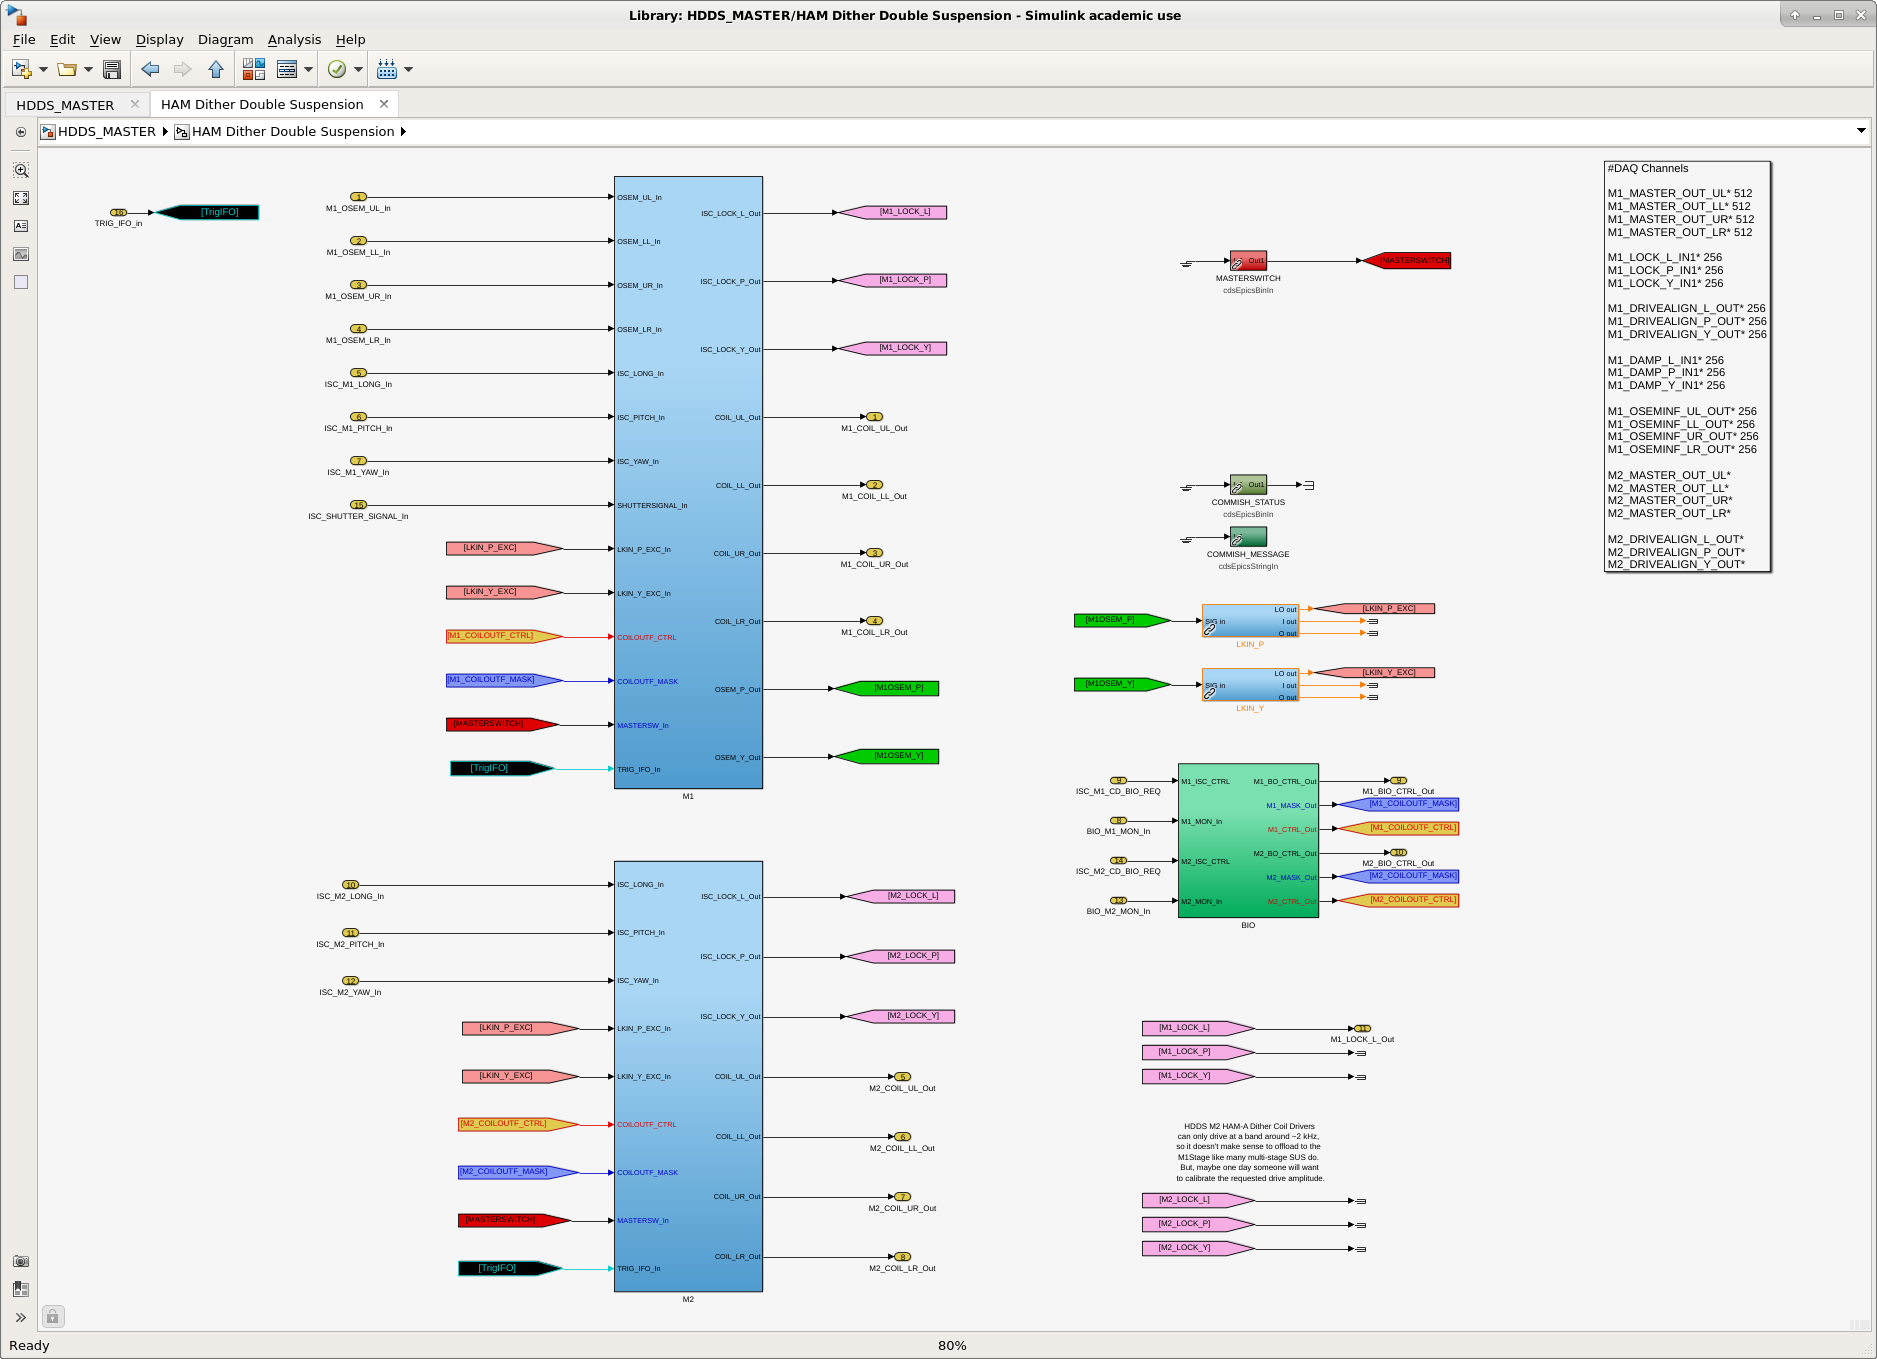1877x1359 pixels.
Task: Close the HAM Dither Double Suspension tab
Action: 384,104
